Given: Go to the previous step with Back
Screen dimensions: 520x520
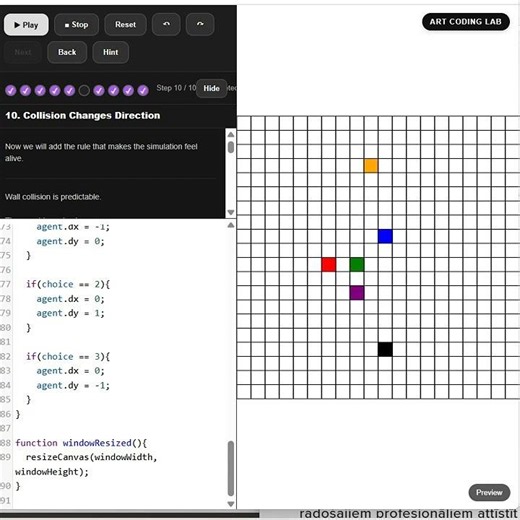Looking at the screenshot, I should (67, 52).
